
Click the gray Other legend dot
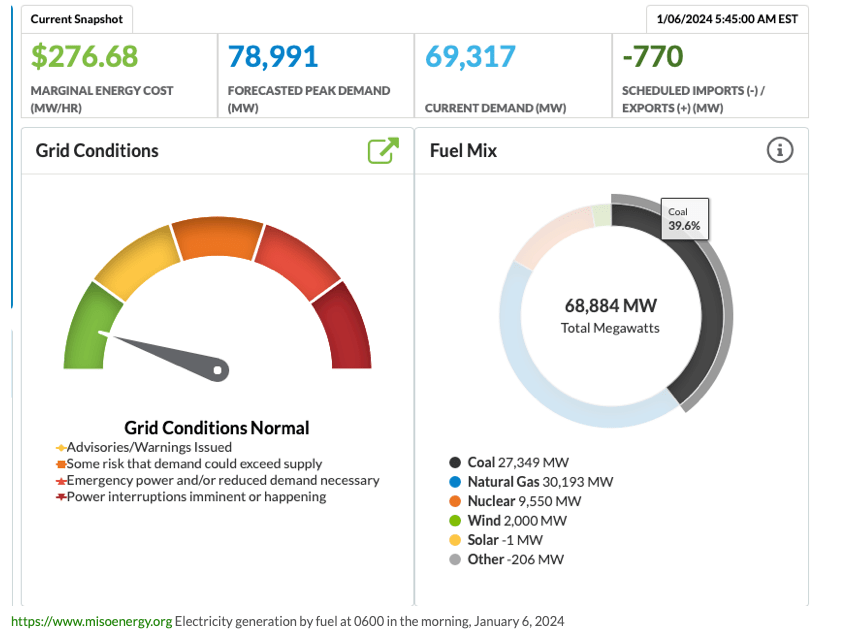455,559
